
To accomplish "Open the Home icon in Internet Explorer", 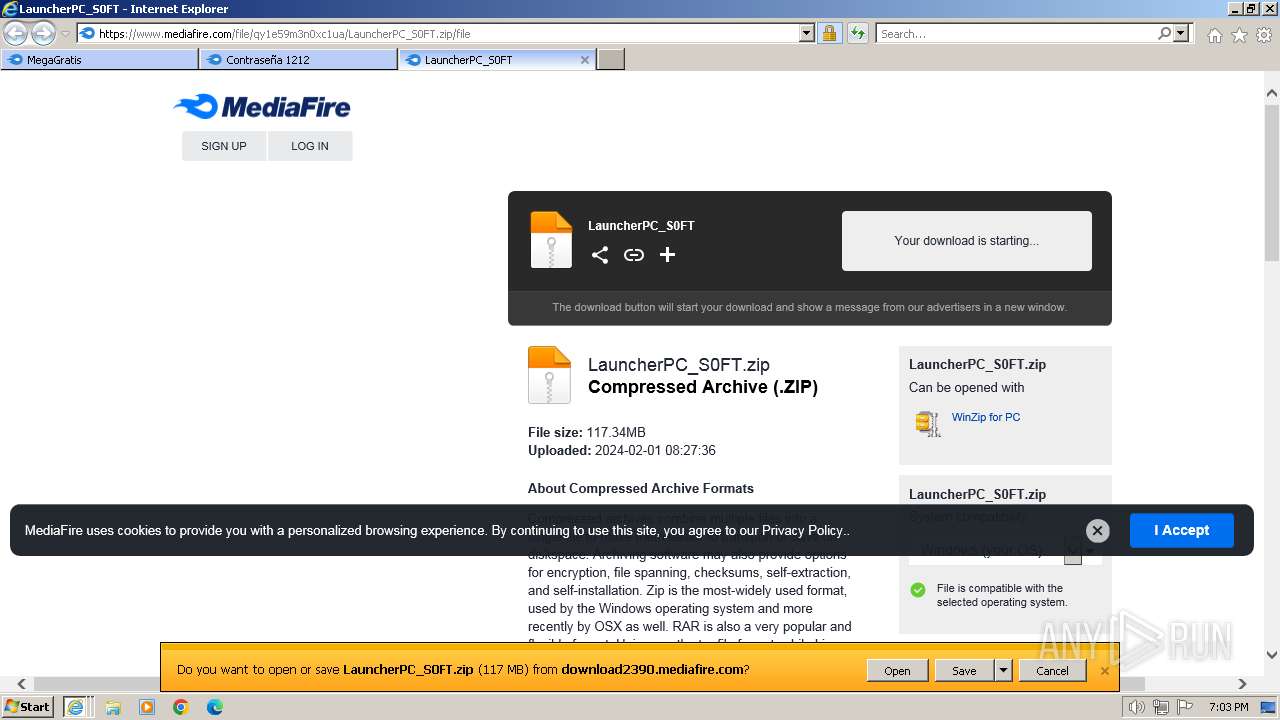I will point(1214,35).
